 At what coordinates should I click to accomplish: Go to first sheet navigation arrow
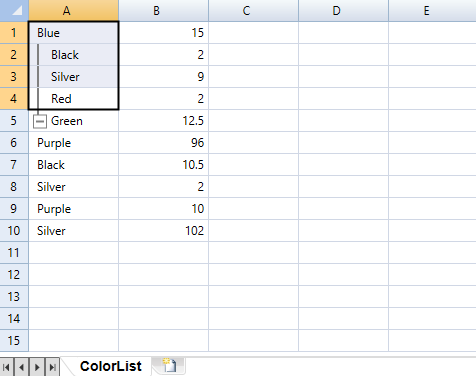pyautogui.click(x=6, y=367)
